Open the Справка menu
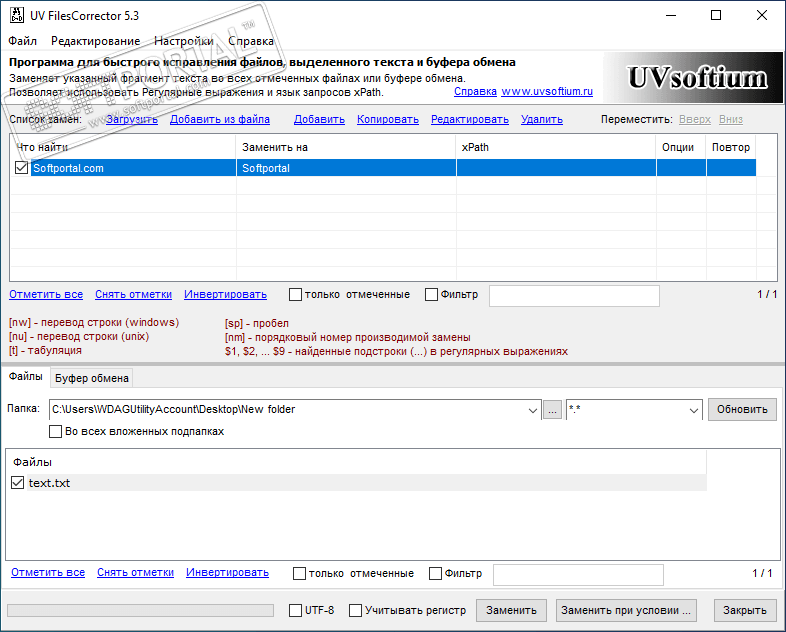Screen dimensions: 786x632 [x=251, y=41]
